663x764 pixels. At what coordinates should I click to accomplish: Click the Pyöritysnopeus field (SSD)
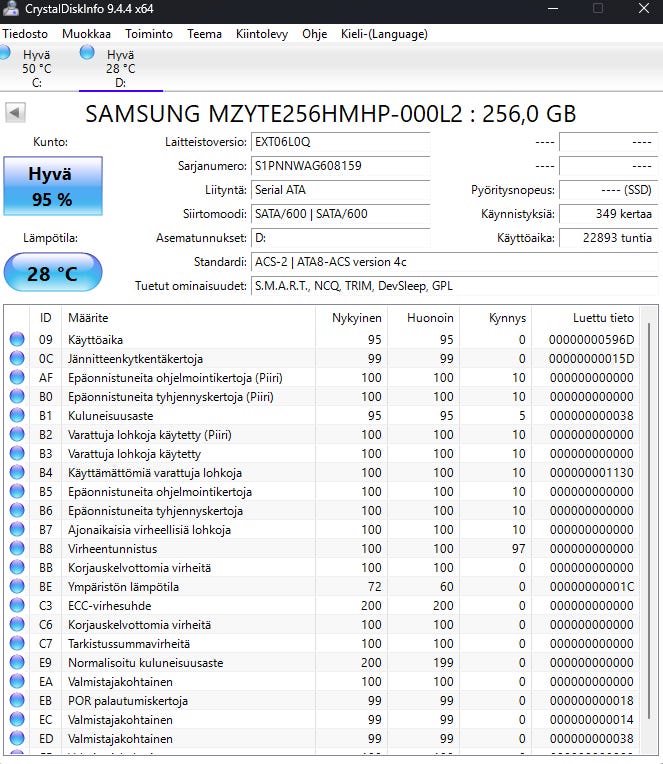608,190
